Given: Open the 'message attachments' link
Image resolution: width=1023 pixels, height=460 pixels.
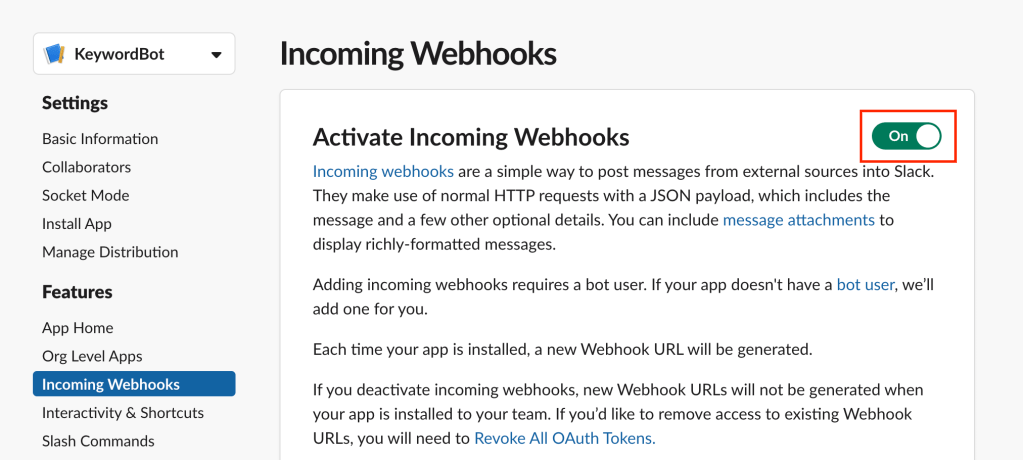Looking at the screenshot, I should (798, 219).
